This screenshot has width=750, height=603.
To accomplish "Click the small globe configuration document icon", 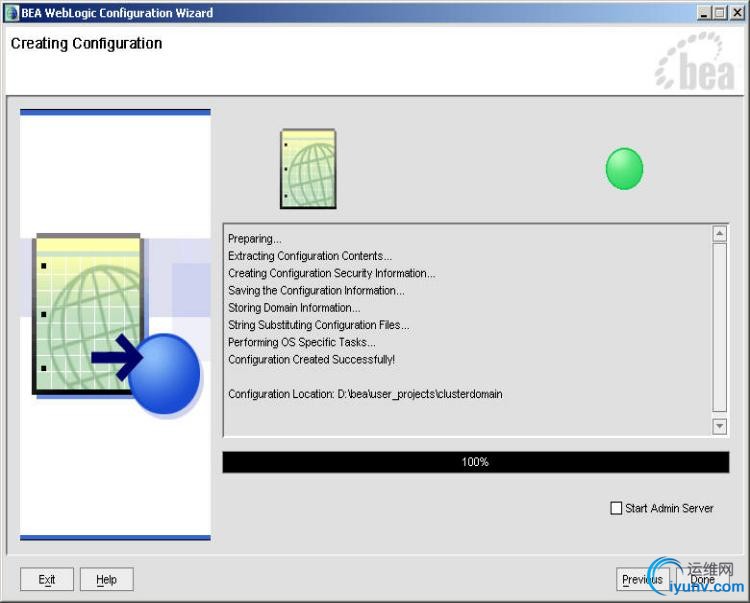I will coord(308,169).
